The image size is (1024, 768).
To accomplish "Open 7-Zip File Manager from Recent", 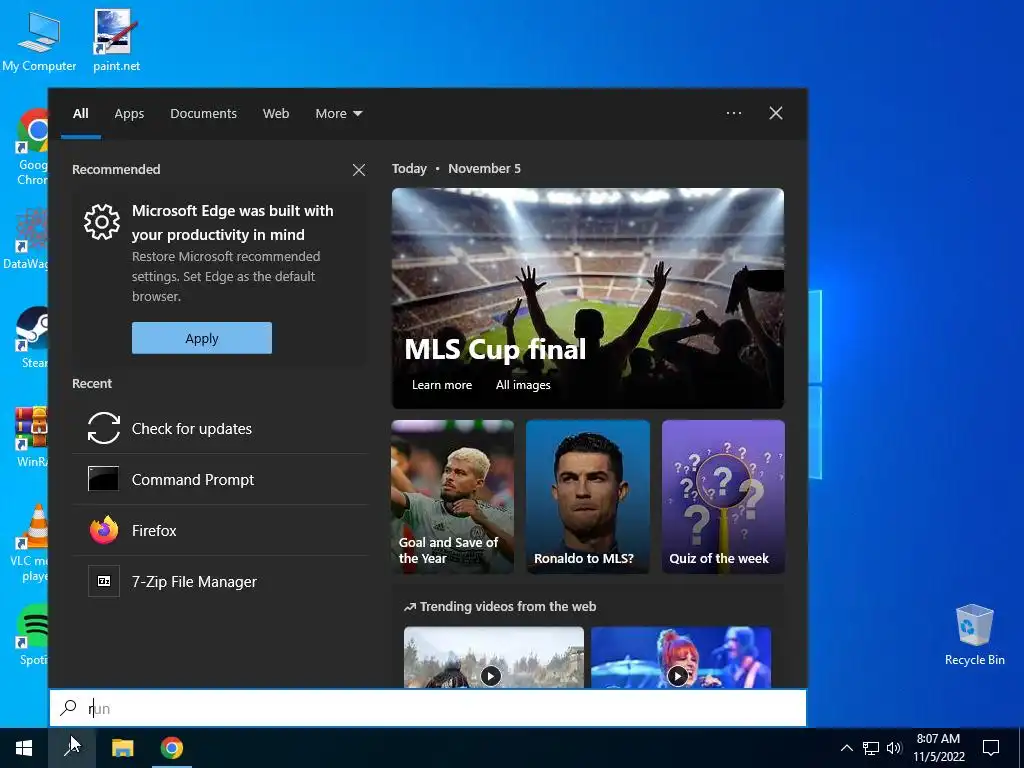I will click(220, 581).
